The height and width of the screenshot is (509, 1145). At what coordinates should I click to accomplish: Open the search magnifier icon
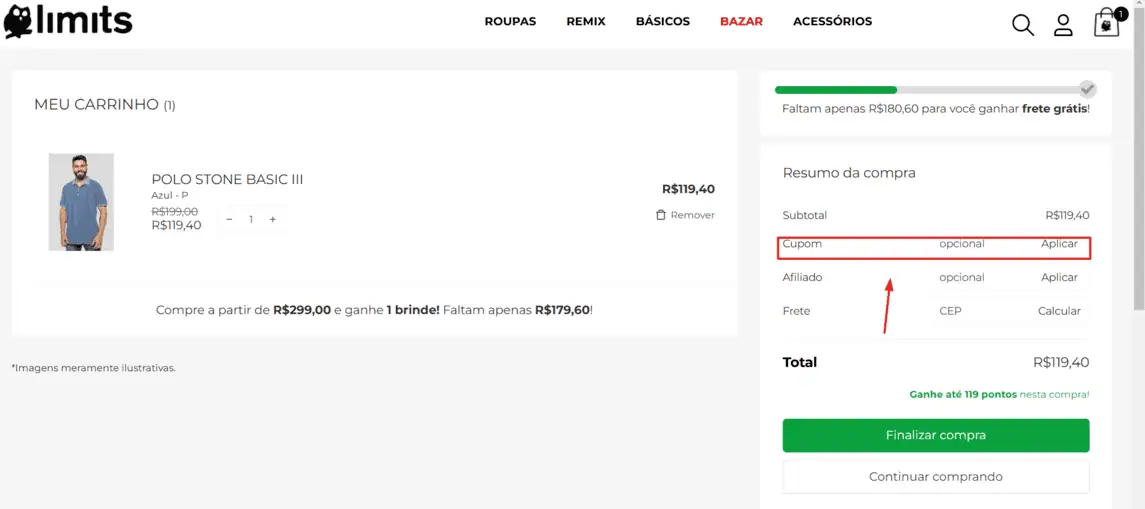coord(1022,24)
